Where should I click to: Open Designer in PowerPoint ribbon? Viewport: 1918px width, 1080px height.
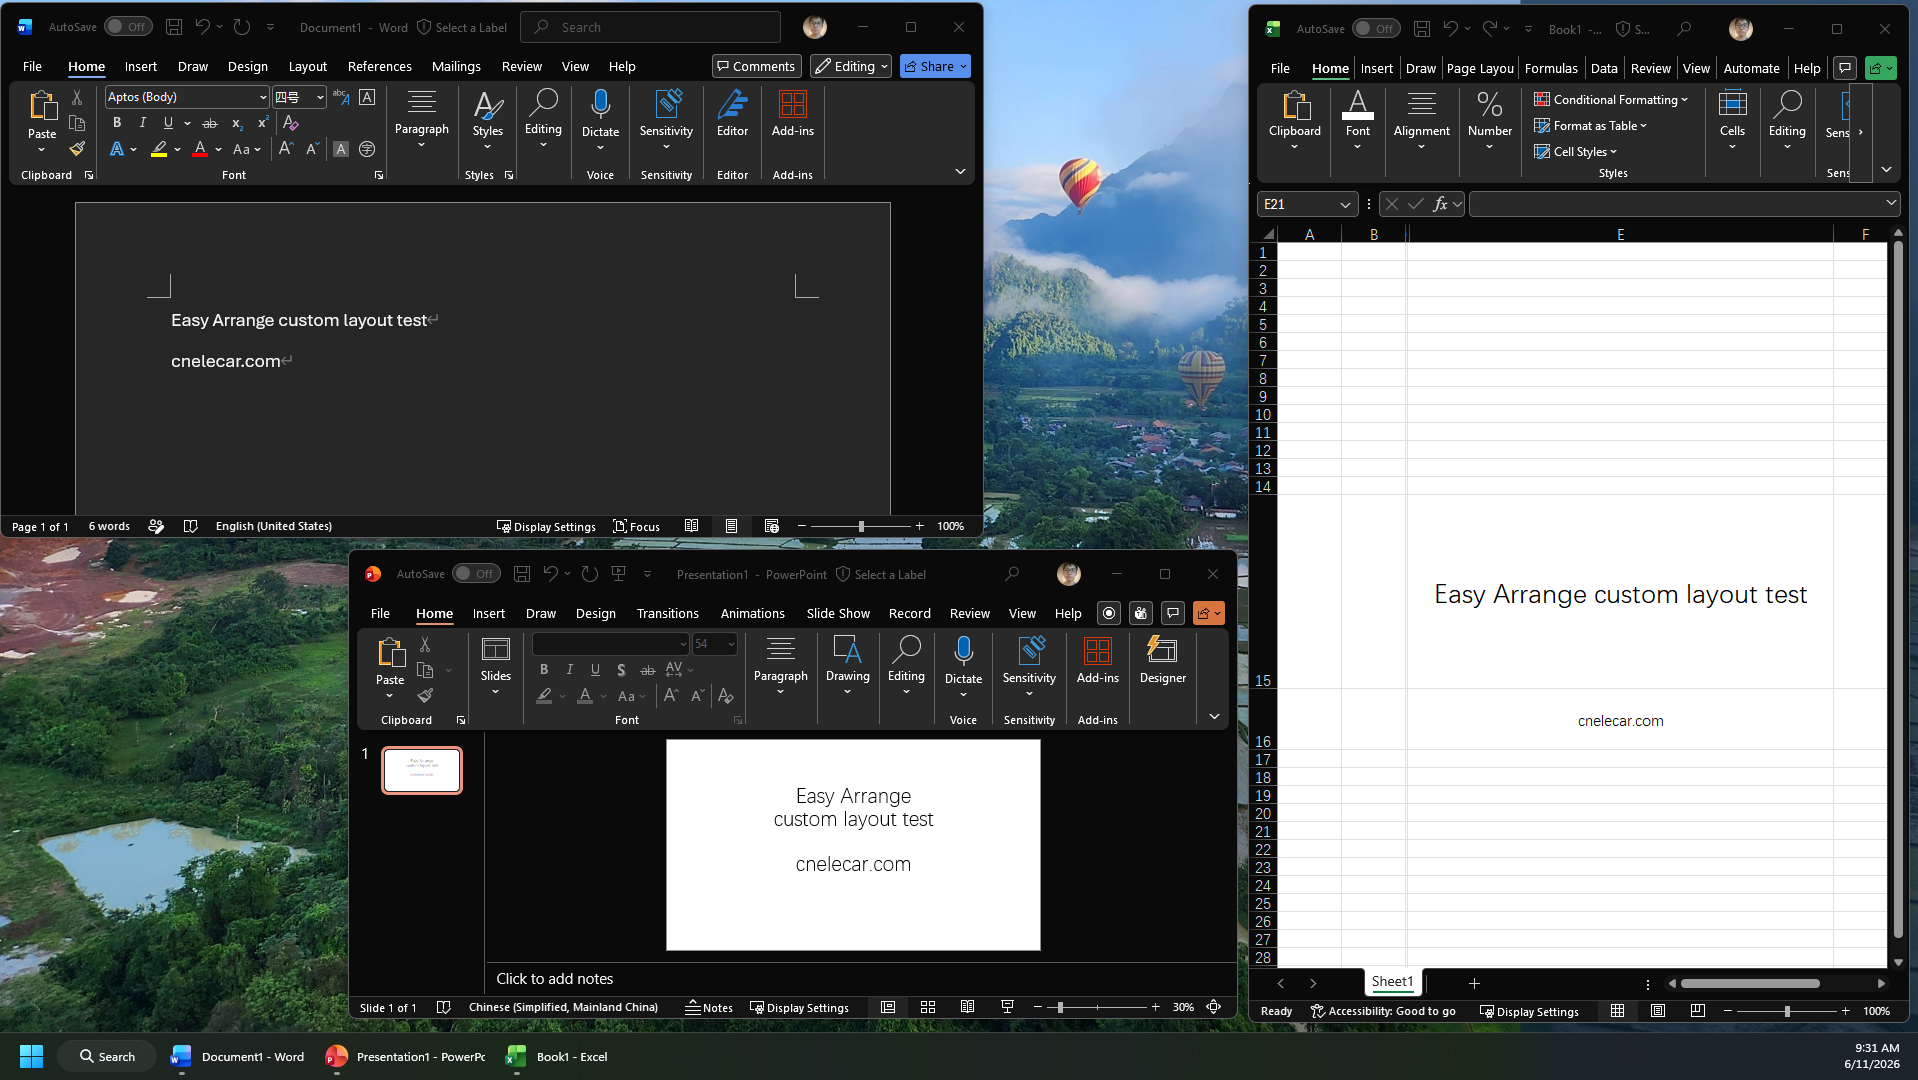tap(1162, 661)
